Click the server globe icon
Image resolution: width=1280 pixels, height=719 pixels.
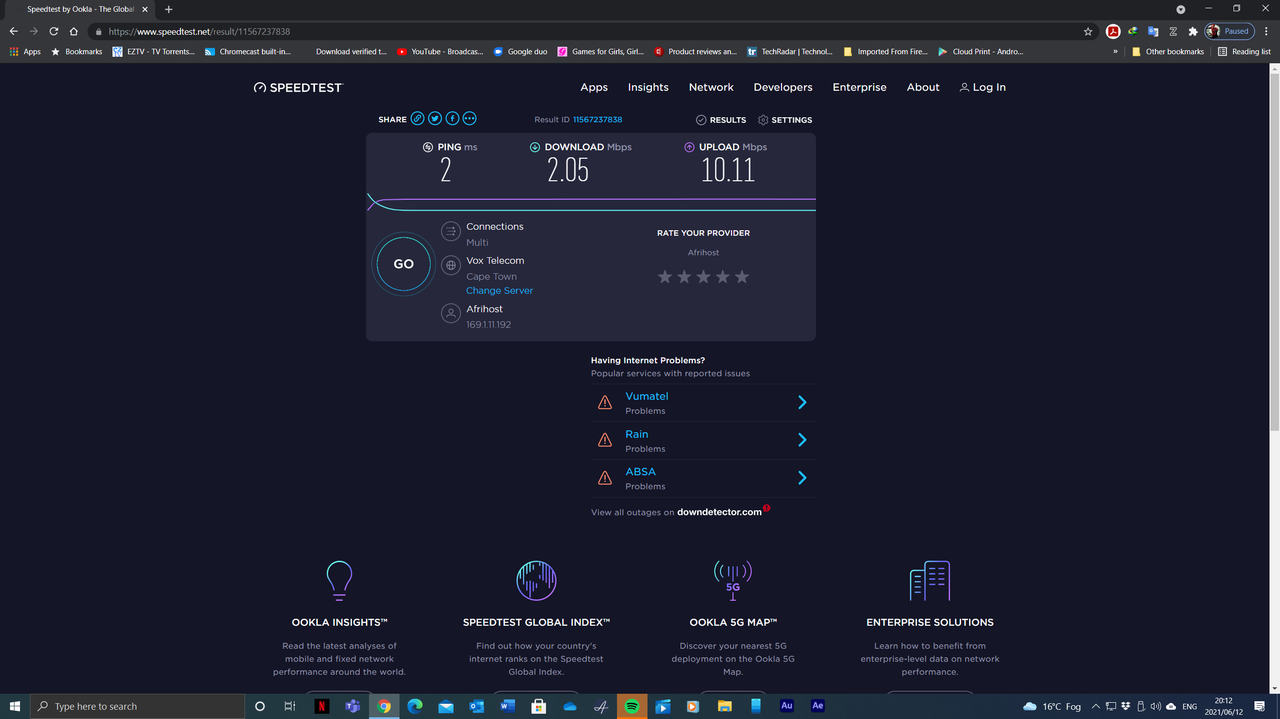(451, 265)
